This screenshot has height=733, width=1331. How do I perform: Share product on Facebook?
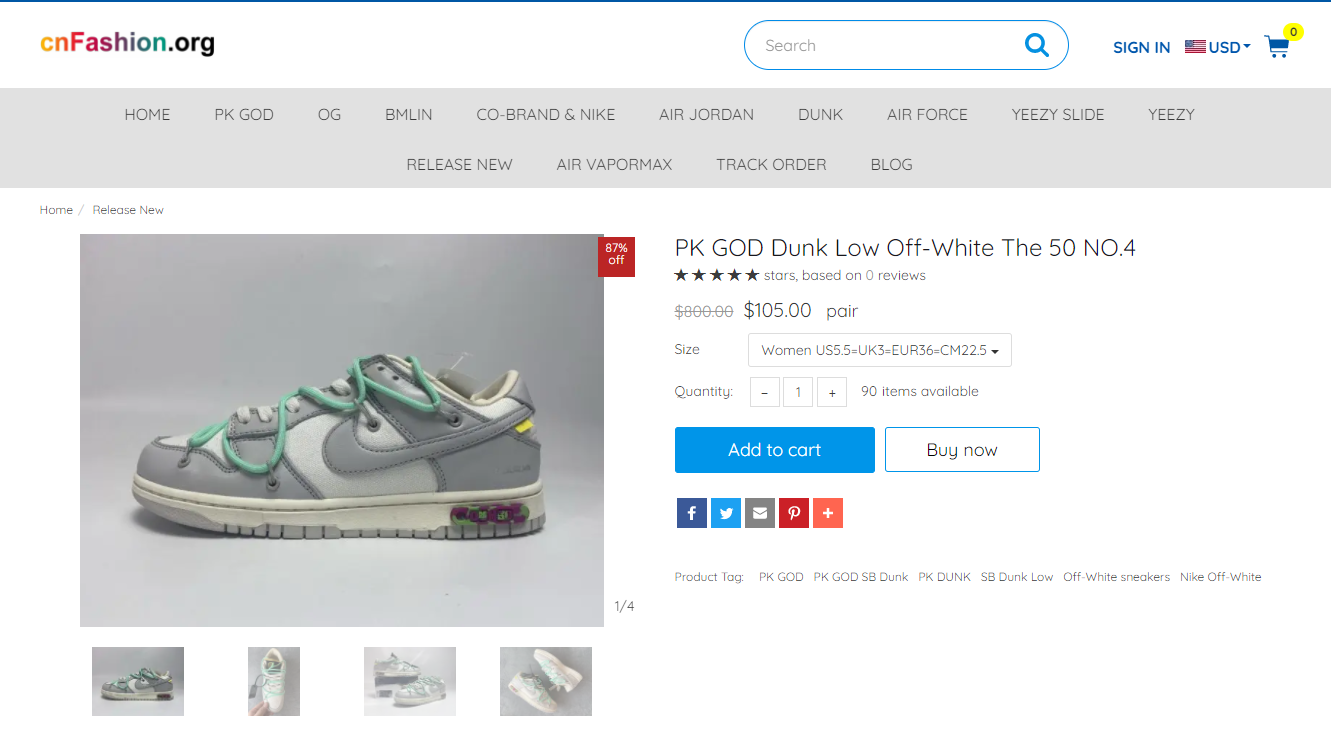(691, 513)
